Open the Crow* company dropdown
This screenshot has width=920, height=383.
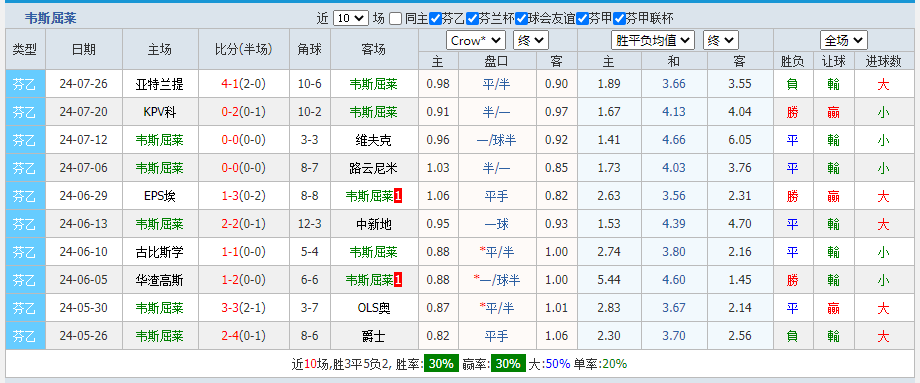click(x=476, y=40)
